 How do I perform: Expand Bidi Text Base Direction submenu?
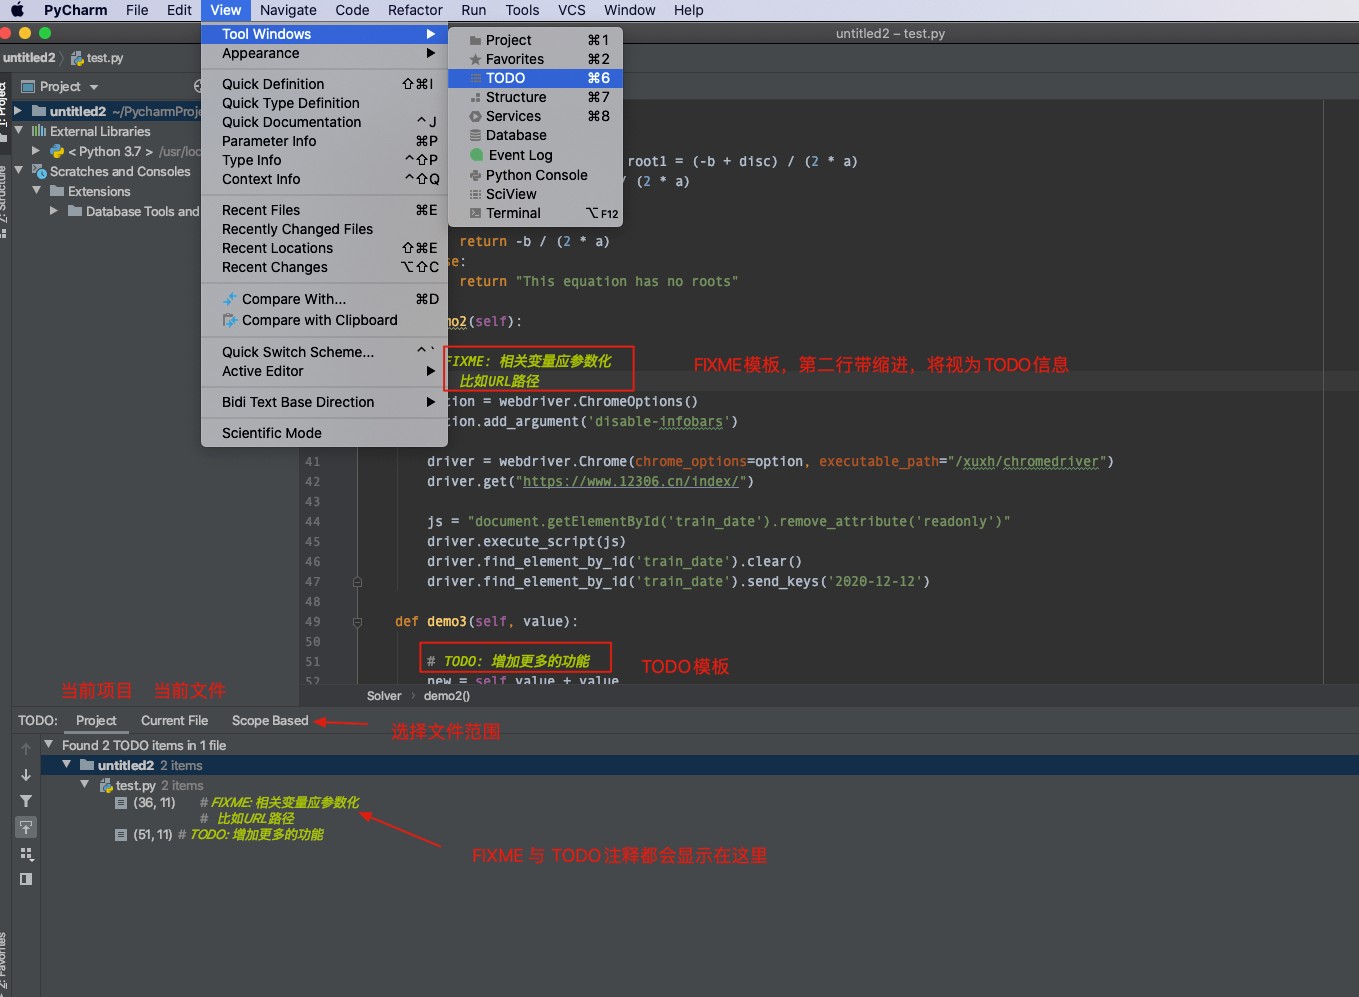point(324,402)
